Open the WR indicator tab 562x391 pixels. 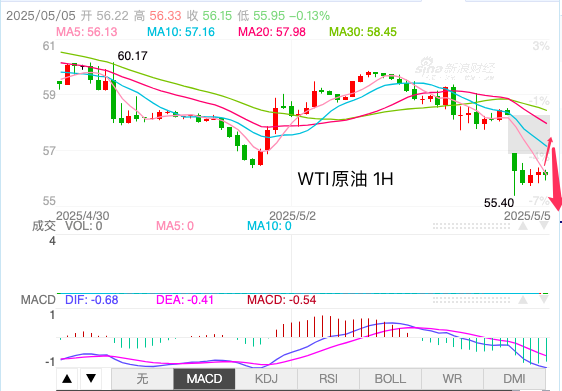[452, 379]
